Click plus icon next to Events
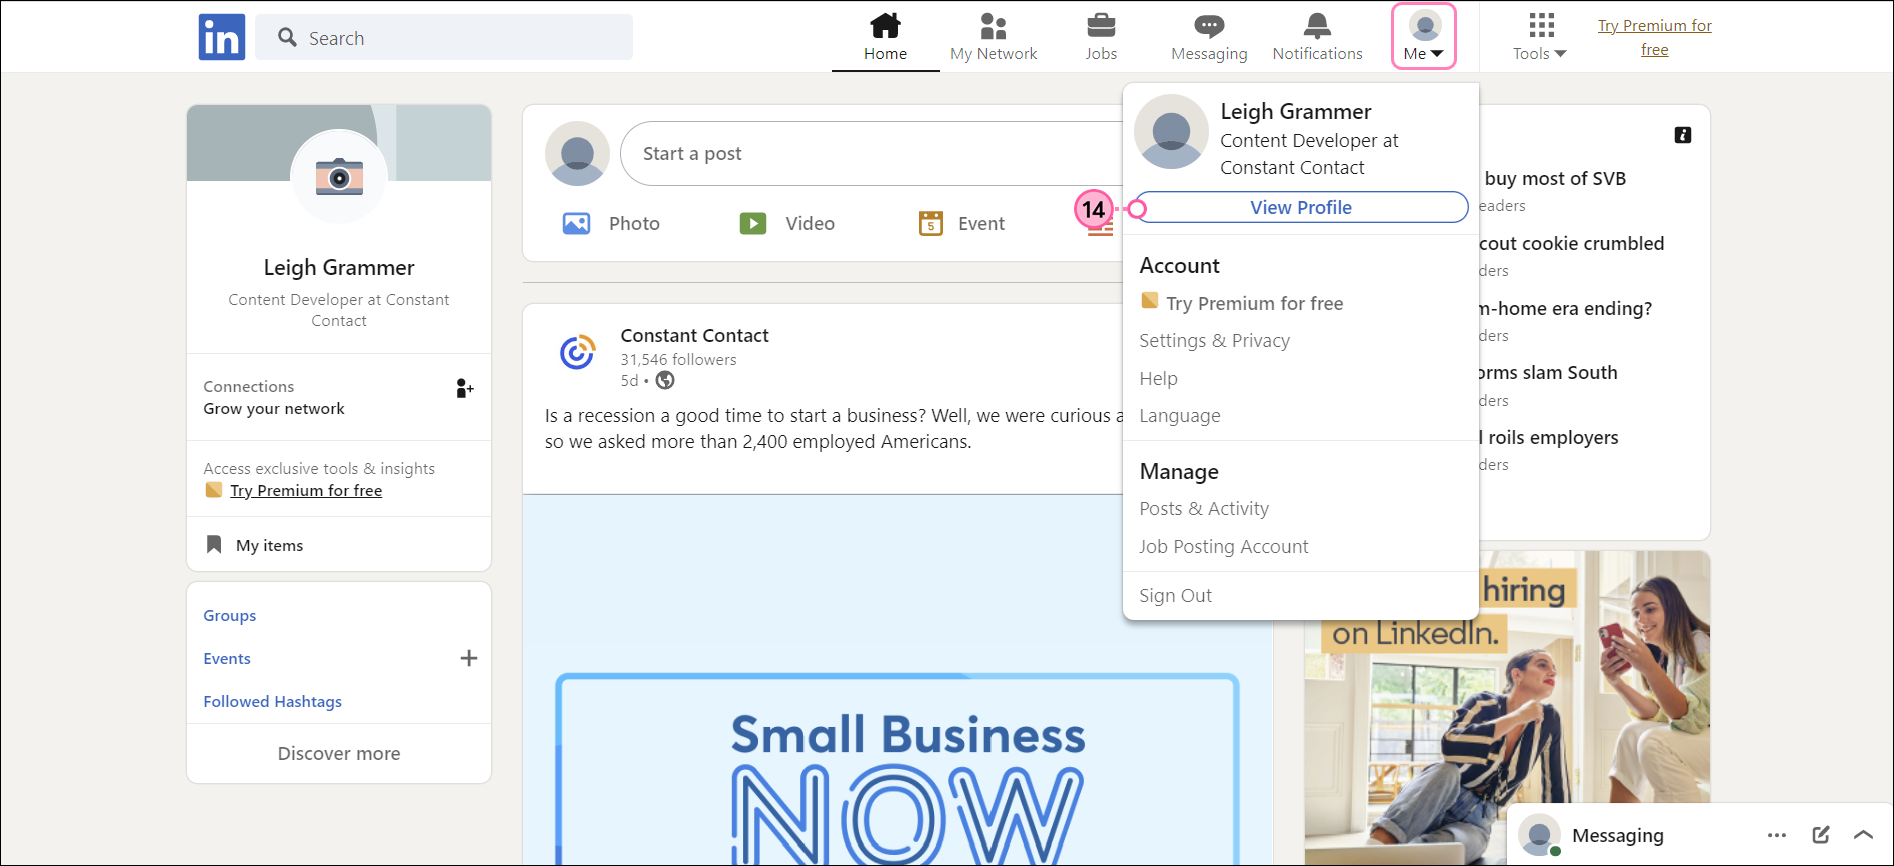The image size is (1894, 866). 468,658
